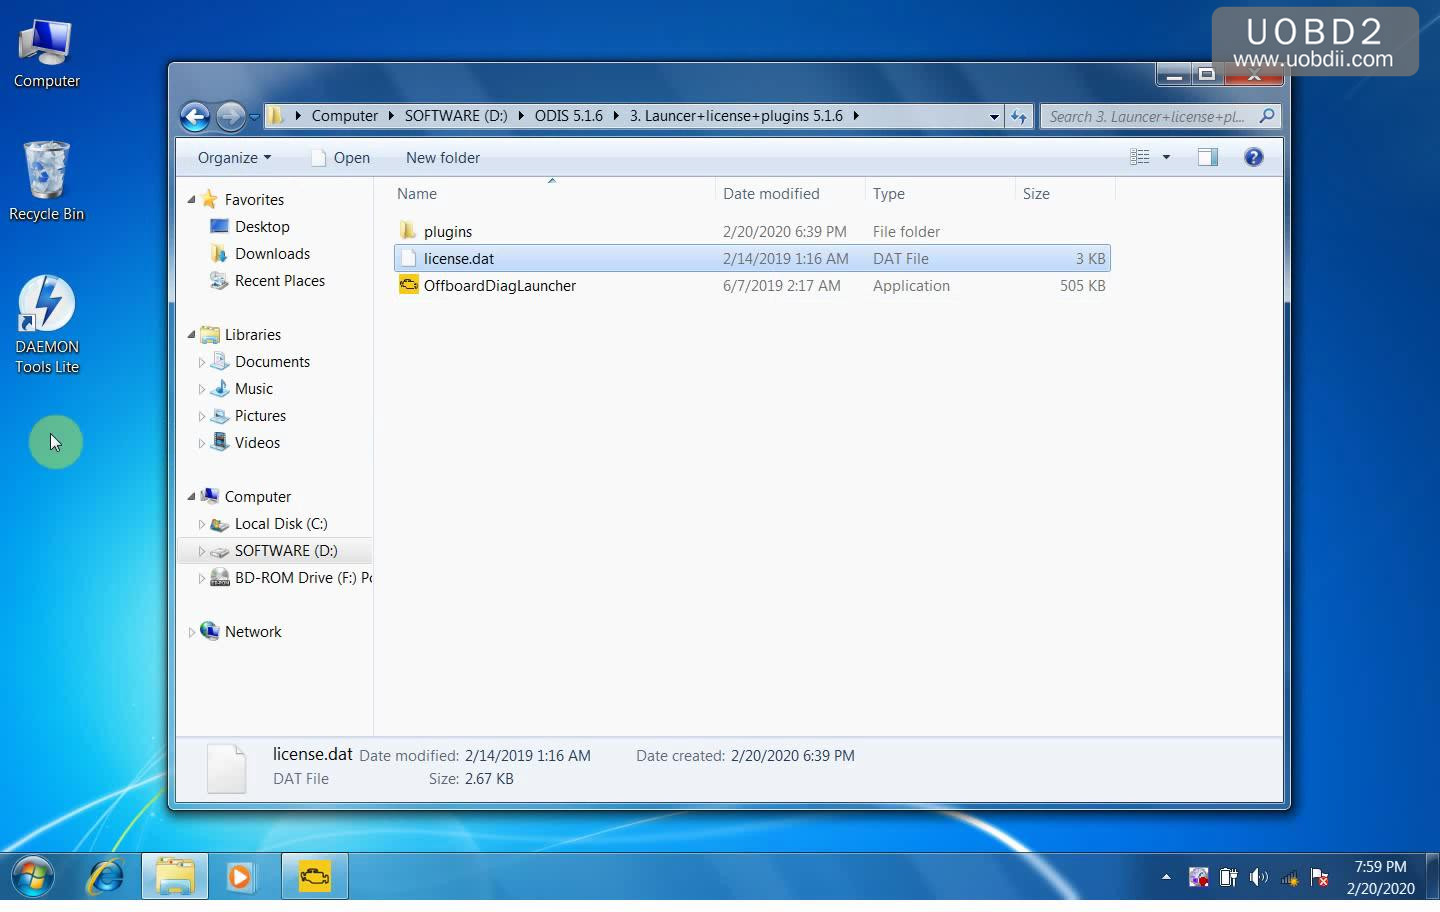Select the Downloads item under Favorites
The width and height of the screenshot is (1440, 912).
272,254
